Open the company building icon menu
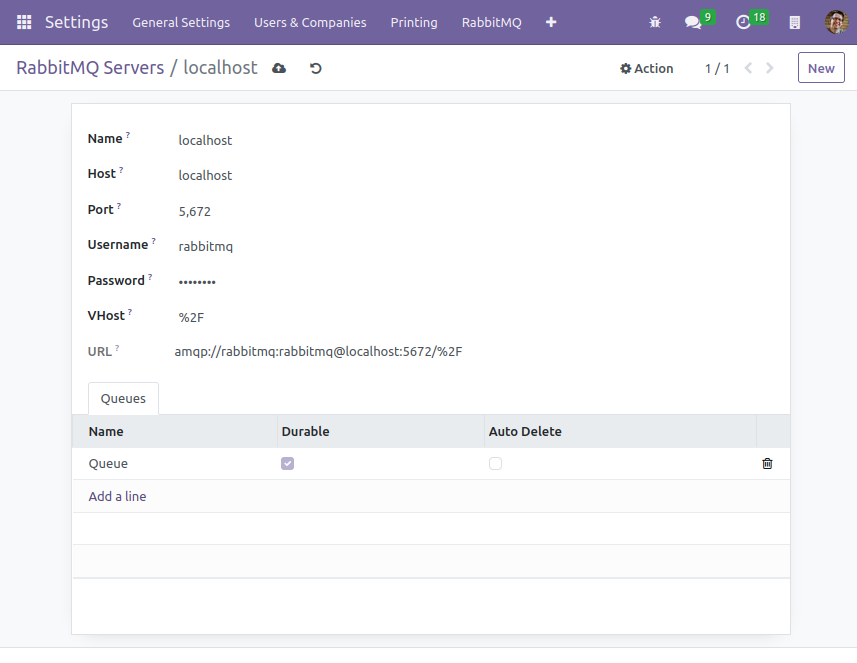 pyautogui.click(x=795, y=22)
